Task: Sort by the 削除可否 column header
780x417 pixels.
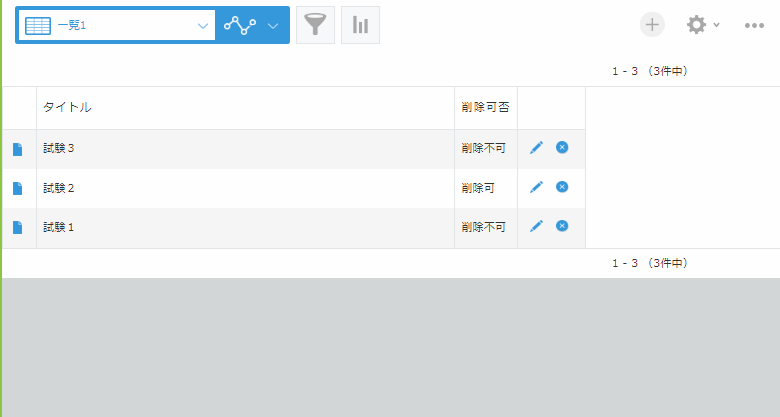Action: tap(485, 108)
